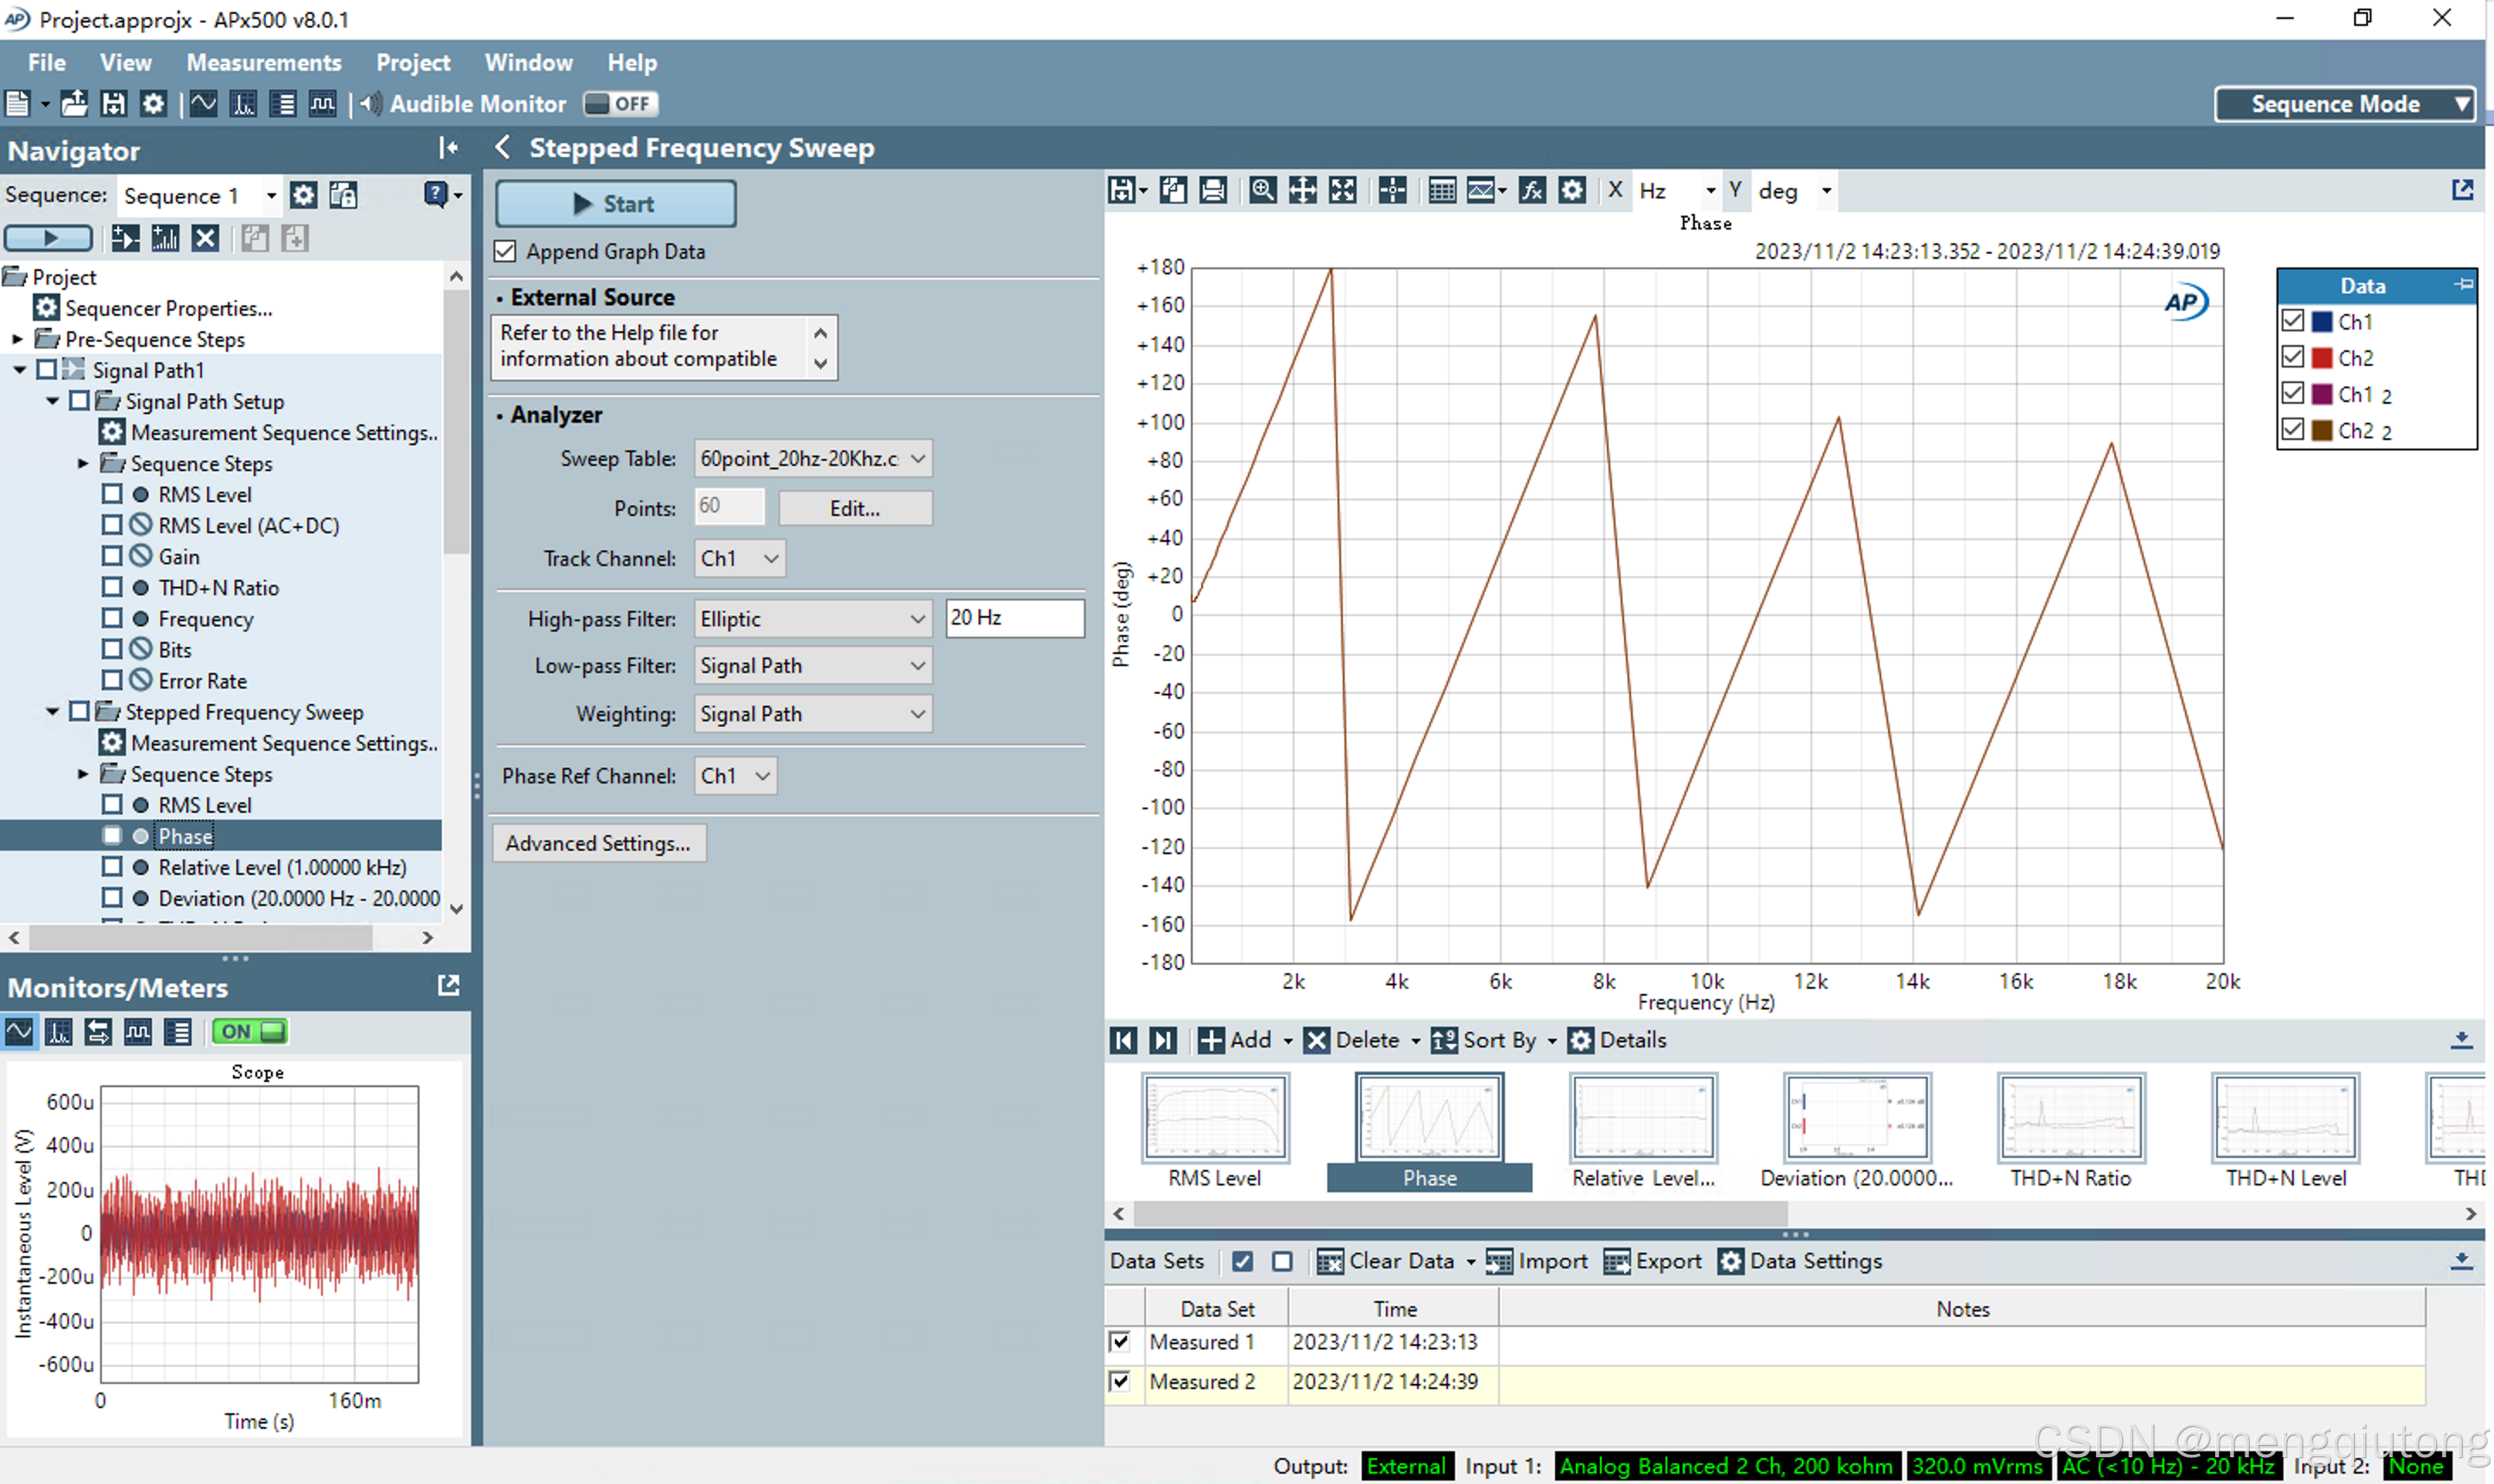The height and width of the screenshot is (1484, 2494).
Task: Toggle Append Graph Data checkbox
Action: pyautogui.click(x=506, y=252)
